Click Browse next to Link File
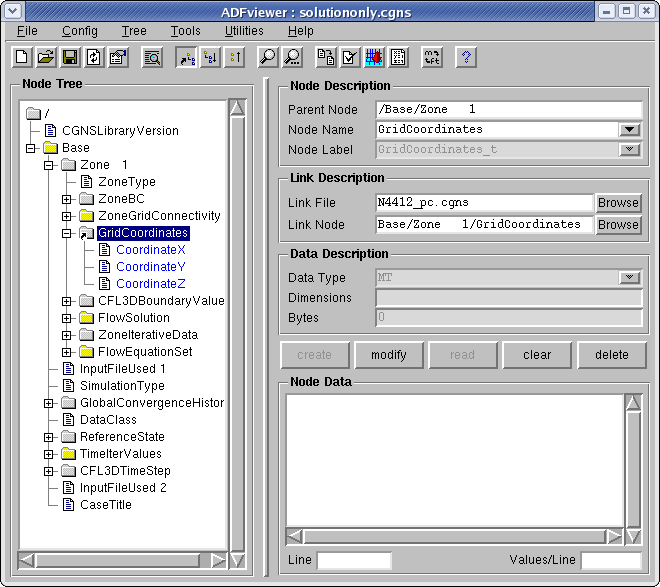 pos(618,203)
